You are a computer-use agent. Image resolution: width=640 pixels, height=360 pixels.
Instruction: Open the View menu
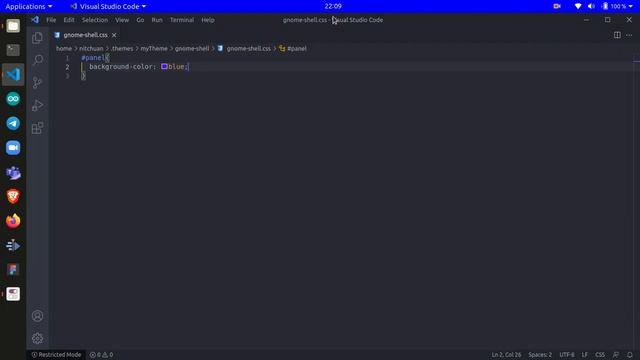coord(122,20)
